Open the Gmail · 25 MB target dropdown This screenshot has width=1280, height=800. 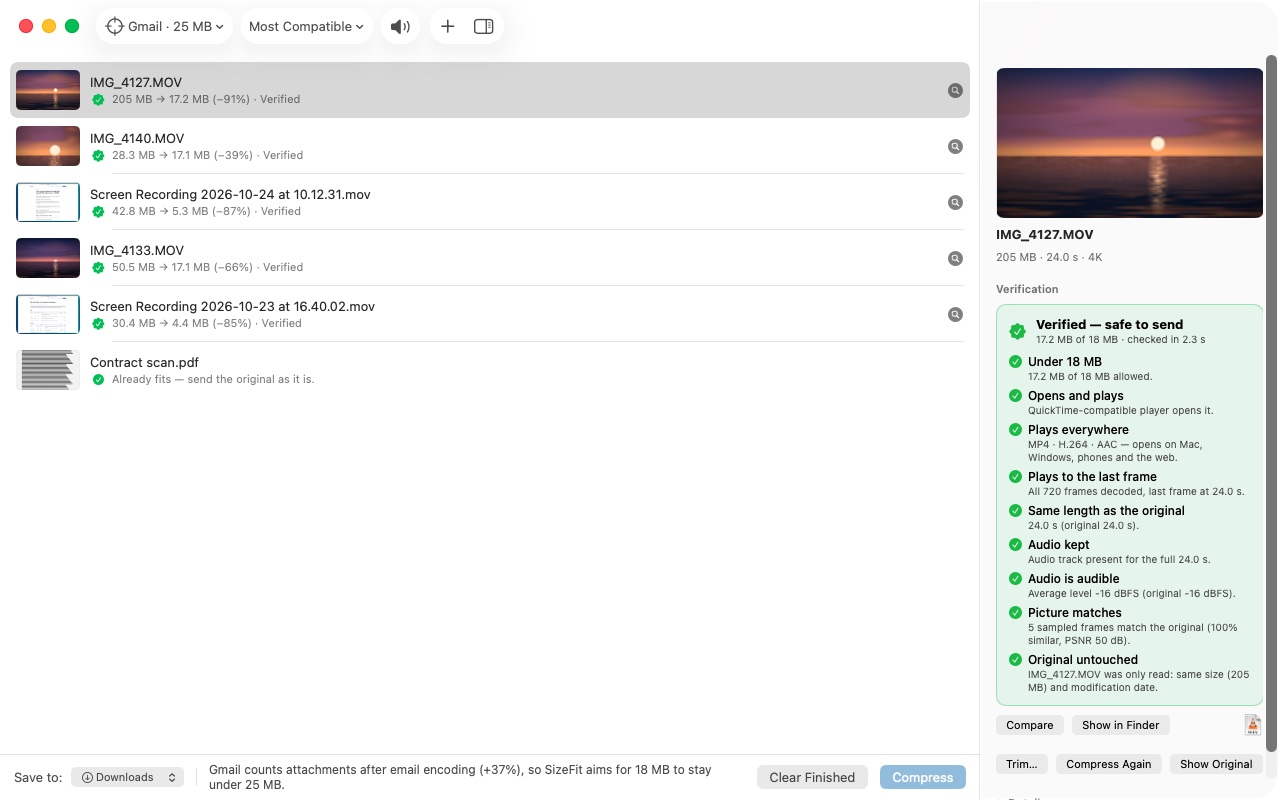[x=165, y=27]
